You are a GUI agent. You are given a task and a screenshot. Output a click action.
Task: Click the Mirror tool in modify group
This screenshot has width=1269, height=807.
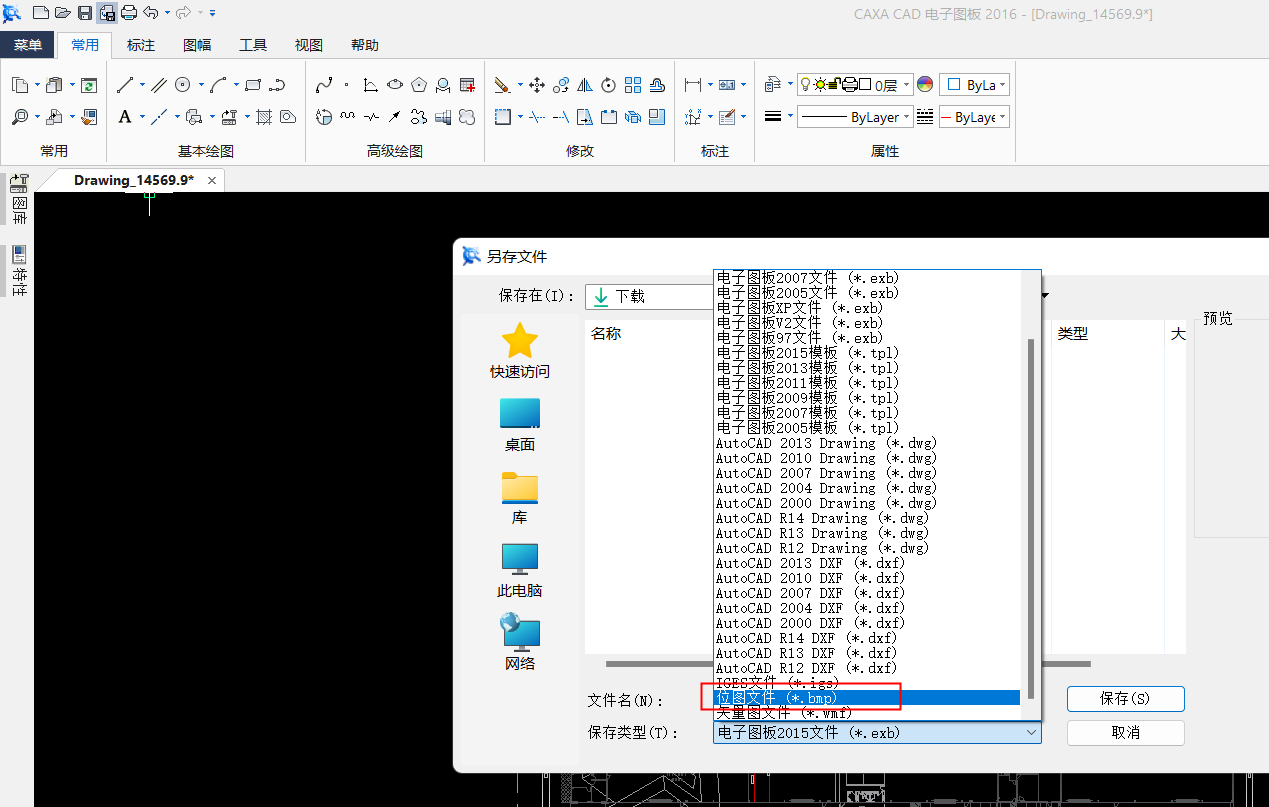[585, 85]
